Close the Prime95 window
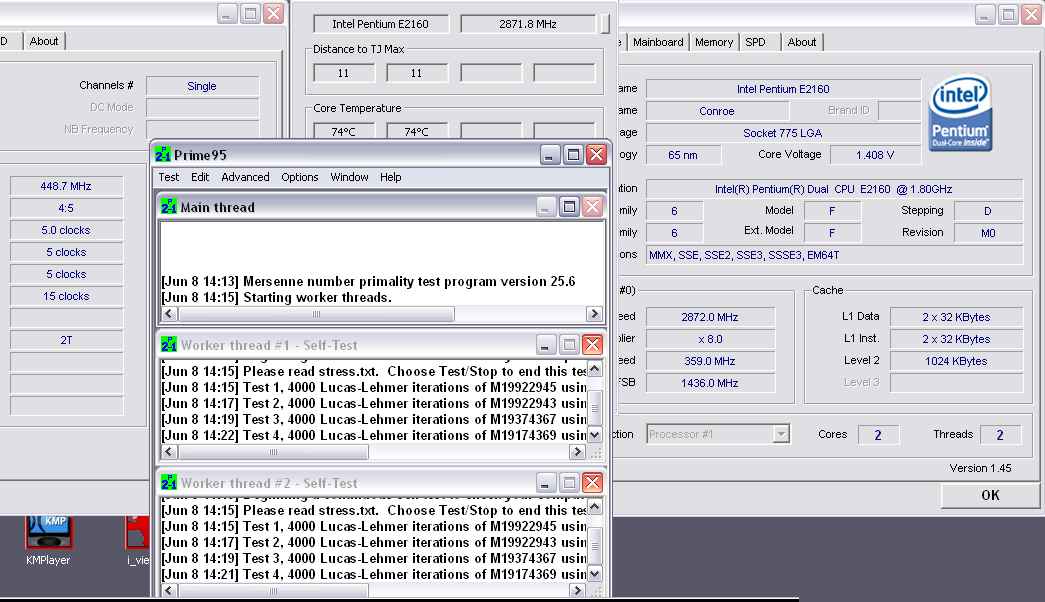The height and width of the screenshot is (602, 1045). coord(596,155)
